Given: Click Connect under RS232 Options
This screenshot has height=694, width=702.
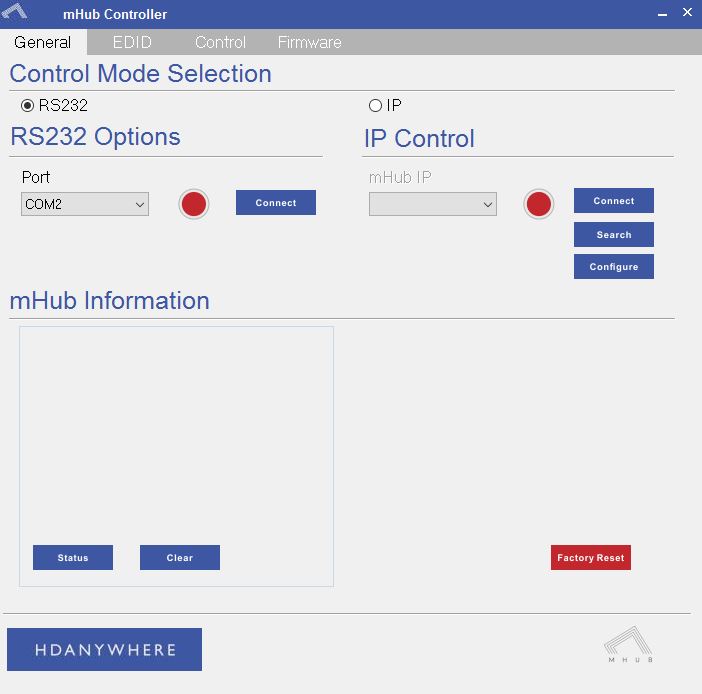Looking at the screenshot, I should tap(276, 203).
